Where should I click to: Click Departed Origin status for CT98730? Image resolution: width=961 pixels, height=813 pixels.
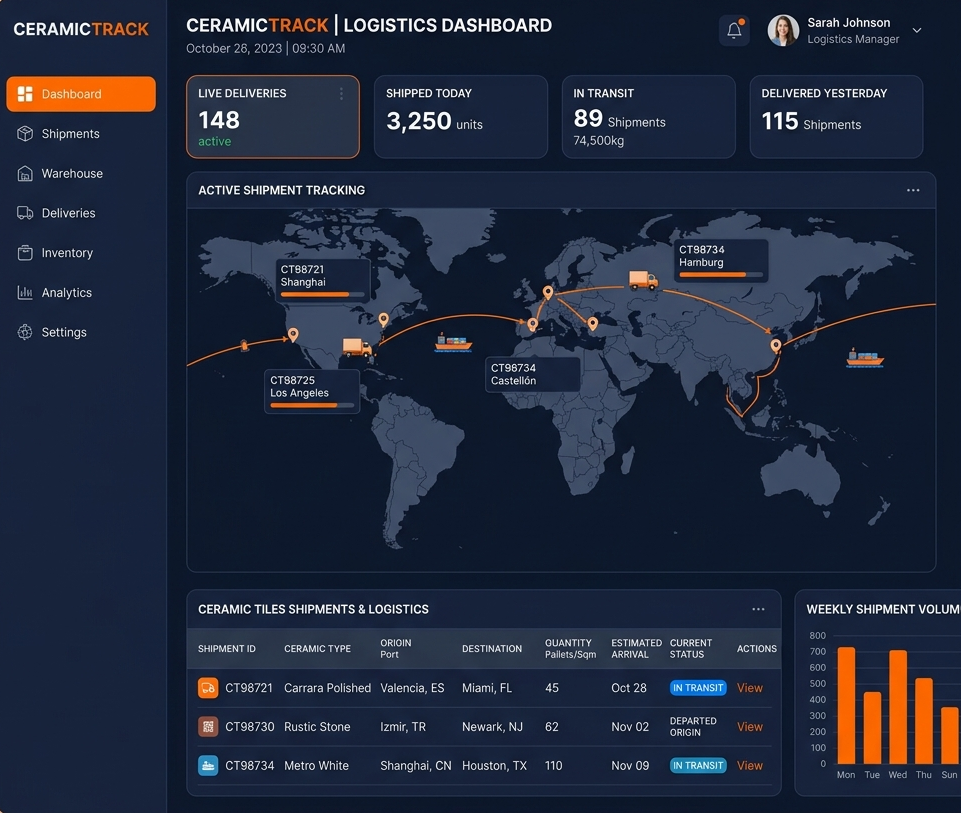click(693, 727)
